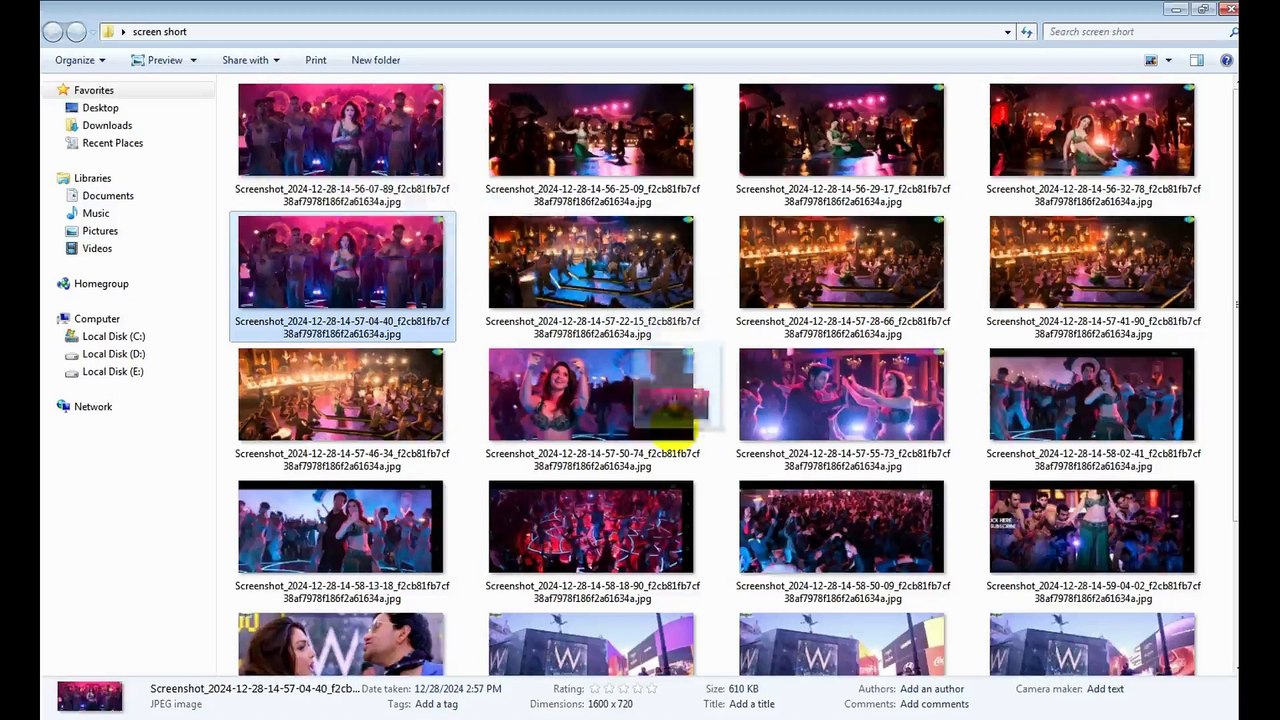The width and height of the screenshot is (1280, 720).
Task: Open the Share with dropdown
Action: coord(251,60)
